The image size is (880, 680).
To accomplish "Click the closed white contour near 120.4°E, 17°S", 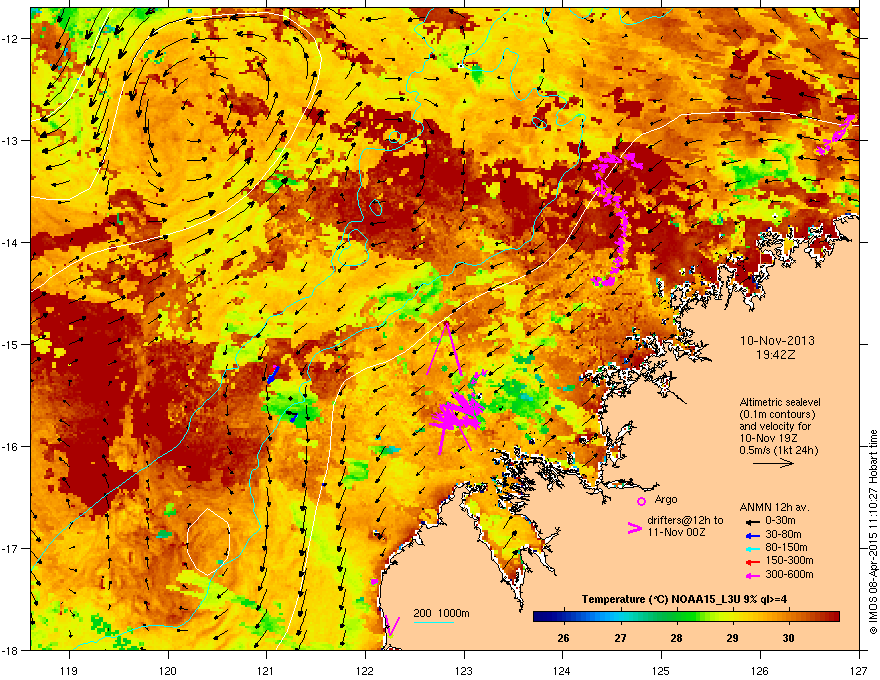I will (x=208, y=542).
